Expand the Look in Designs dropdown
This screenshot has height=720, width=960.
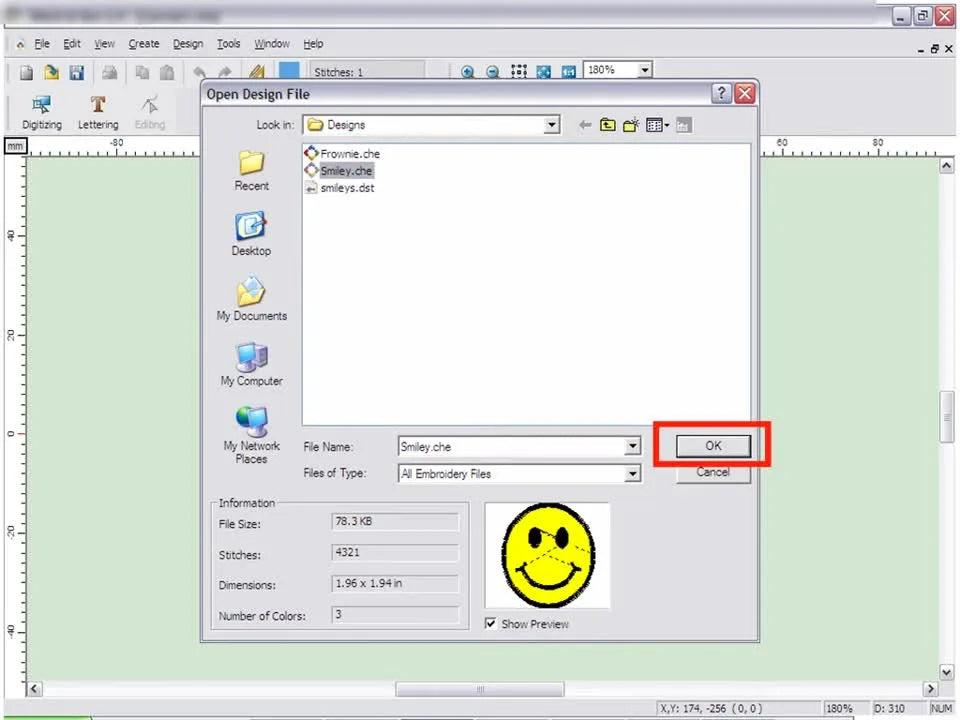click(x=551, y=125)
